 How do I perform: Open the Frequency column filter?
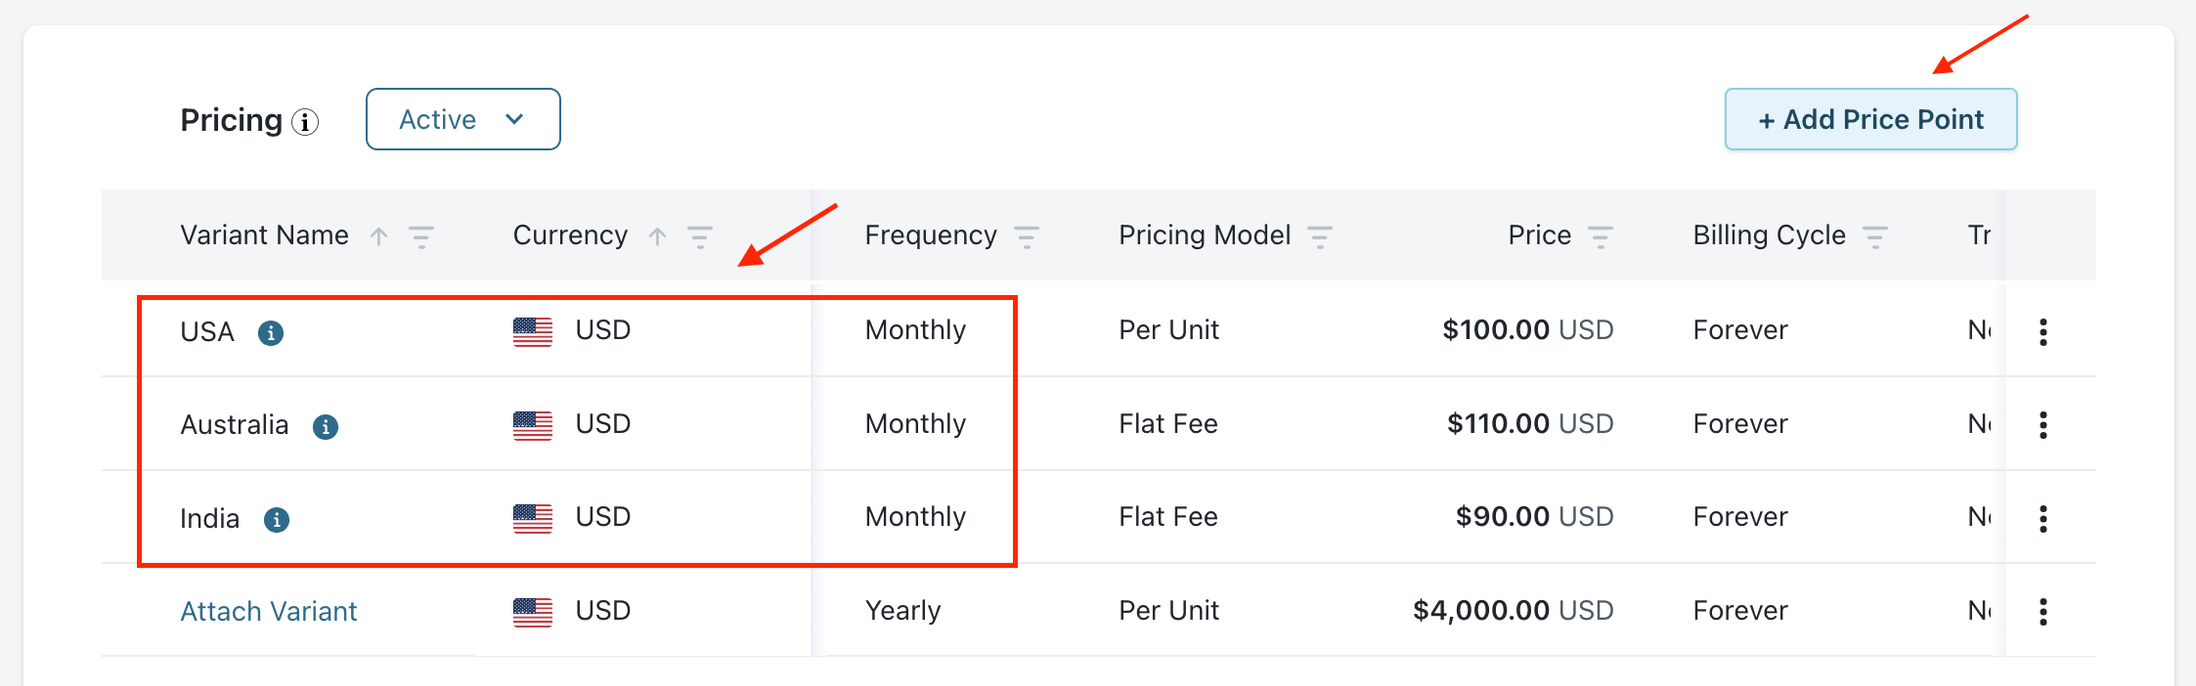tap(1026, 236)
